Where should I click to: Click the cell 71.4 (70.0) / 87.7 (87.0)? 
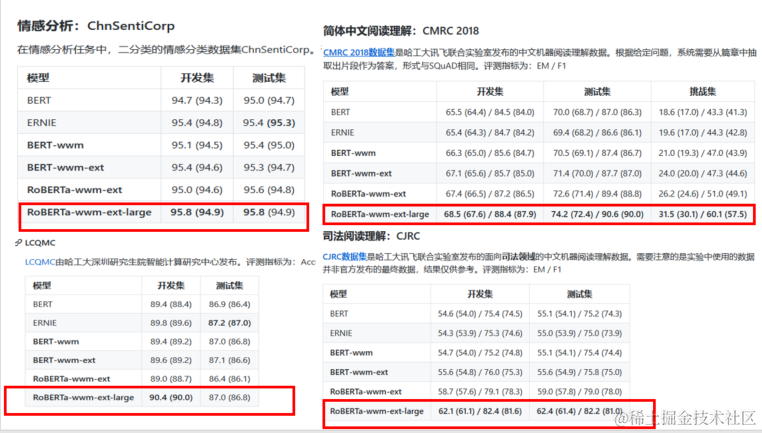tap(597, 173)
